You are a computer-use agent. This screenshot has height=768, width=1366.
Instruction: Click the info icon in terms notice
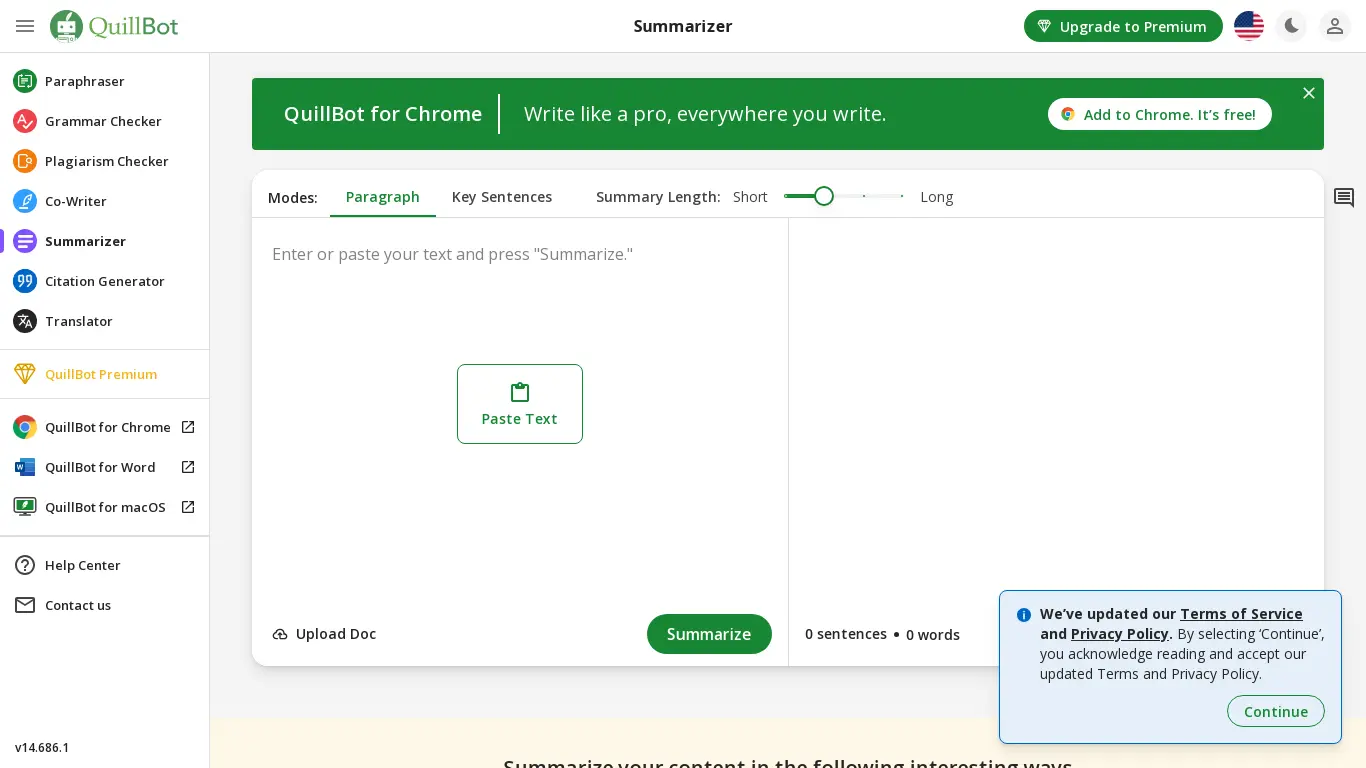tap(1024, 615)
